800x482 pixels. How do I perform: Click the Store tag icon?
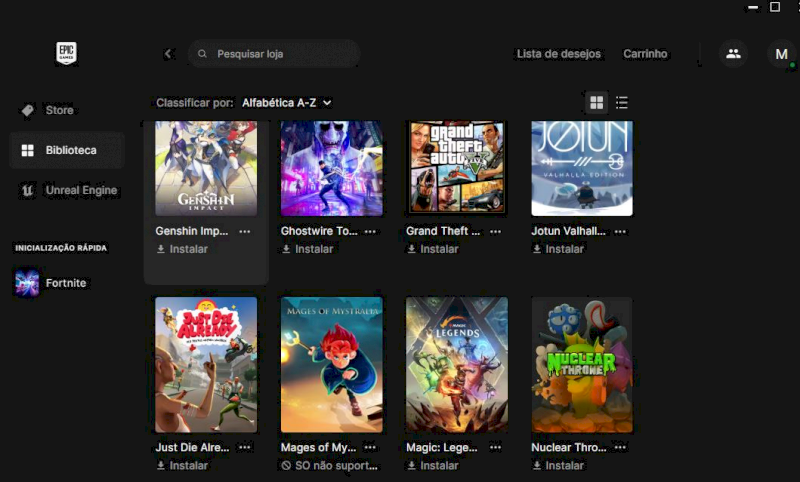(28, 110)
